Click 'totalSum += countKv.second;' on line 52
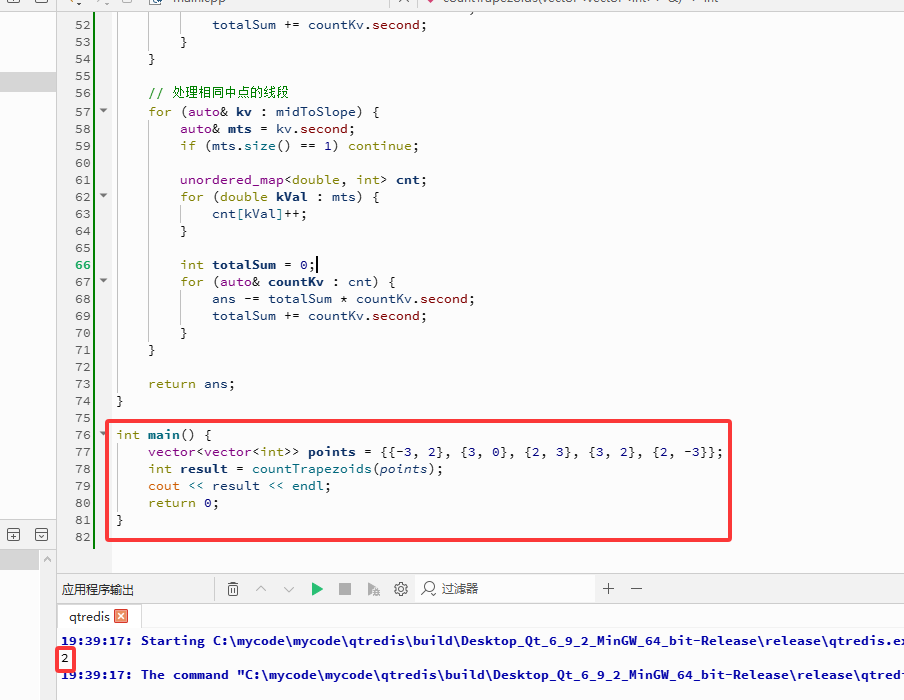904x700 pixels. click(x=319, y=25)
